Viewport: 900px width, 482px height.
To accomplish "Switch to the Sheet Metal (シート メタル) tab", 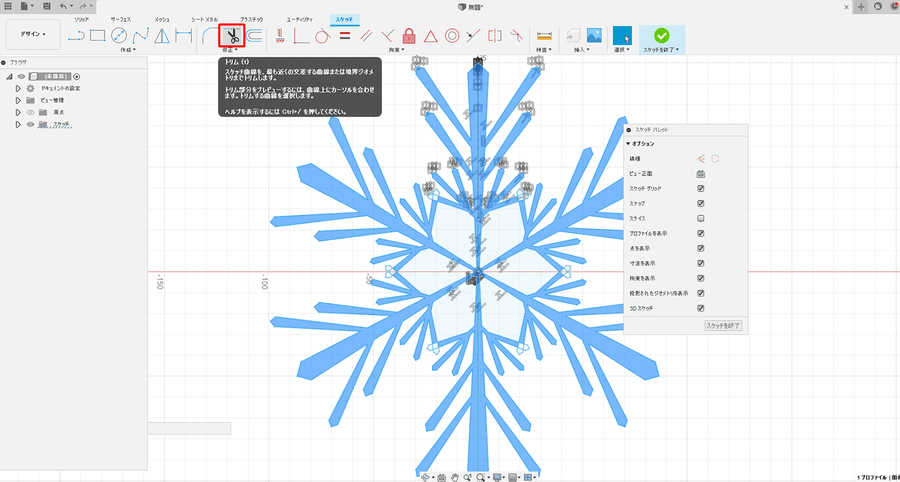I will [x=204, y=19].
